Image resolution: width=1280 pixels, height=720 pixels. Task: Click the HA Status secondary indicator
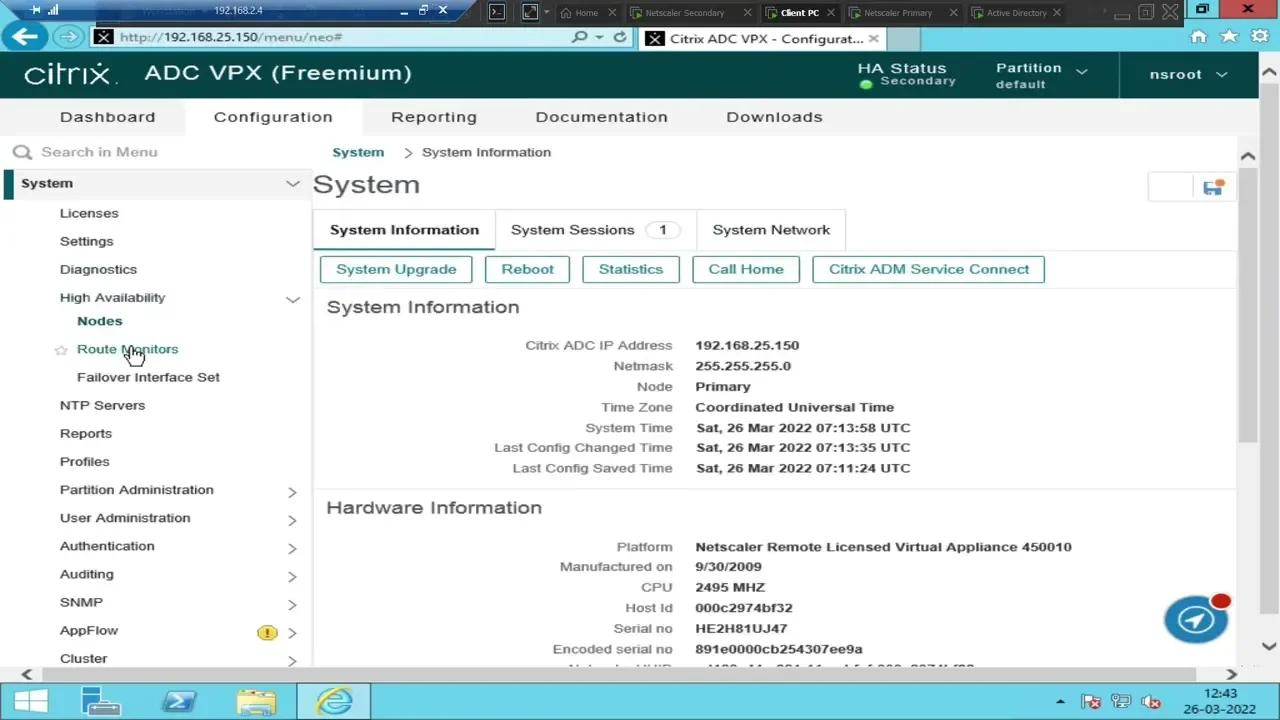click(905, 74)
